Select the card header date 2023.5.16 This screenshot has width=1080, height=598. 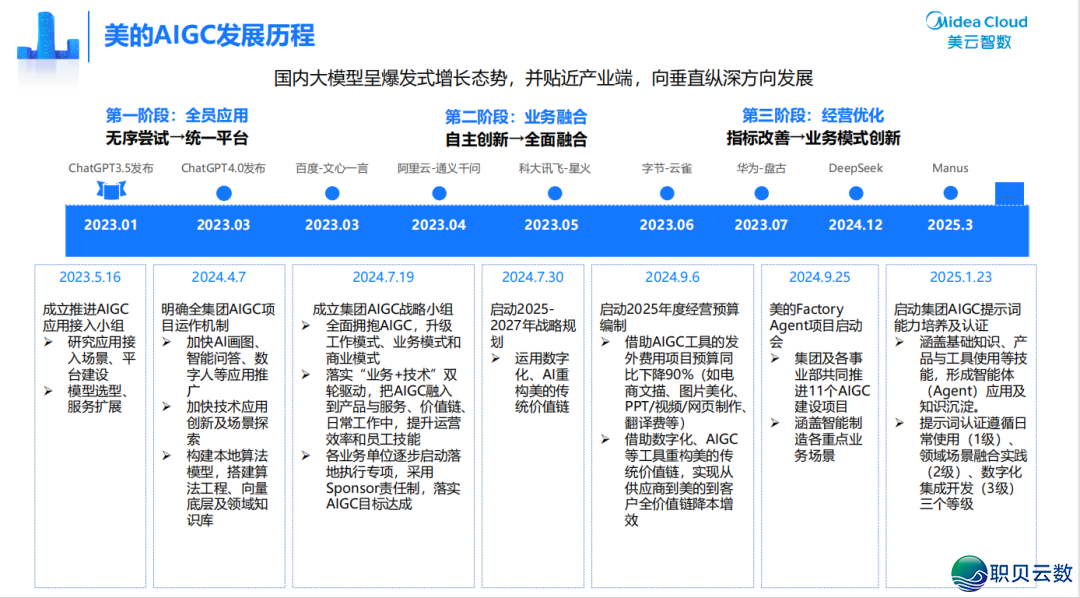[90, 278]
